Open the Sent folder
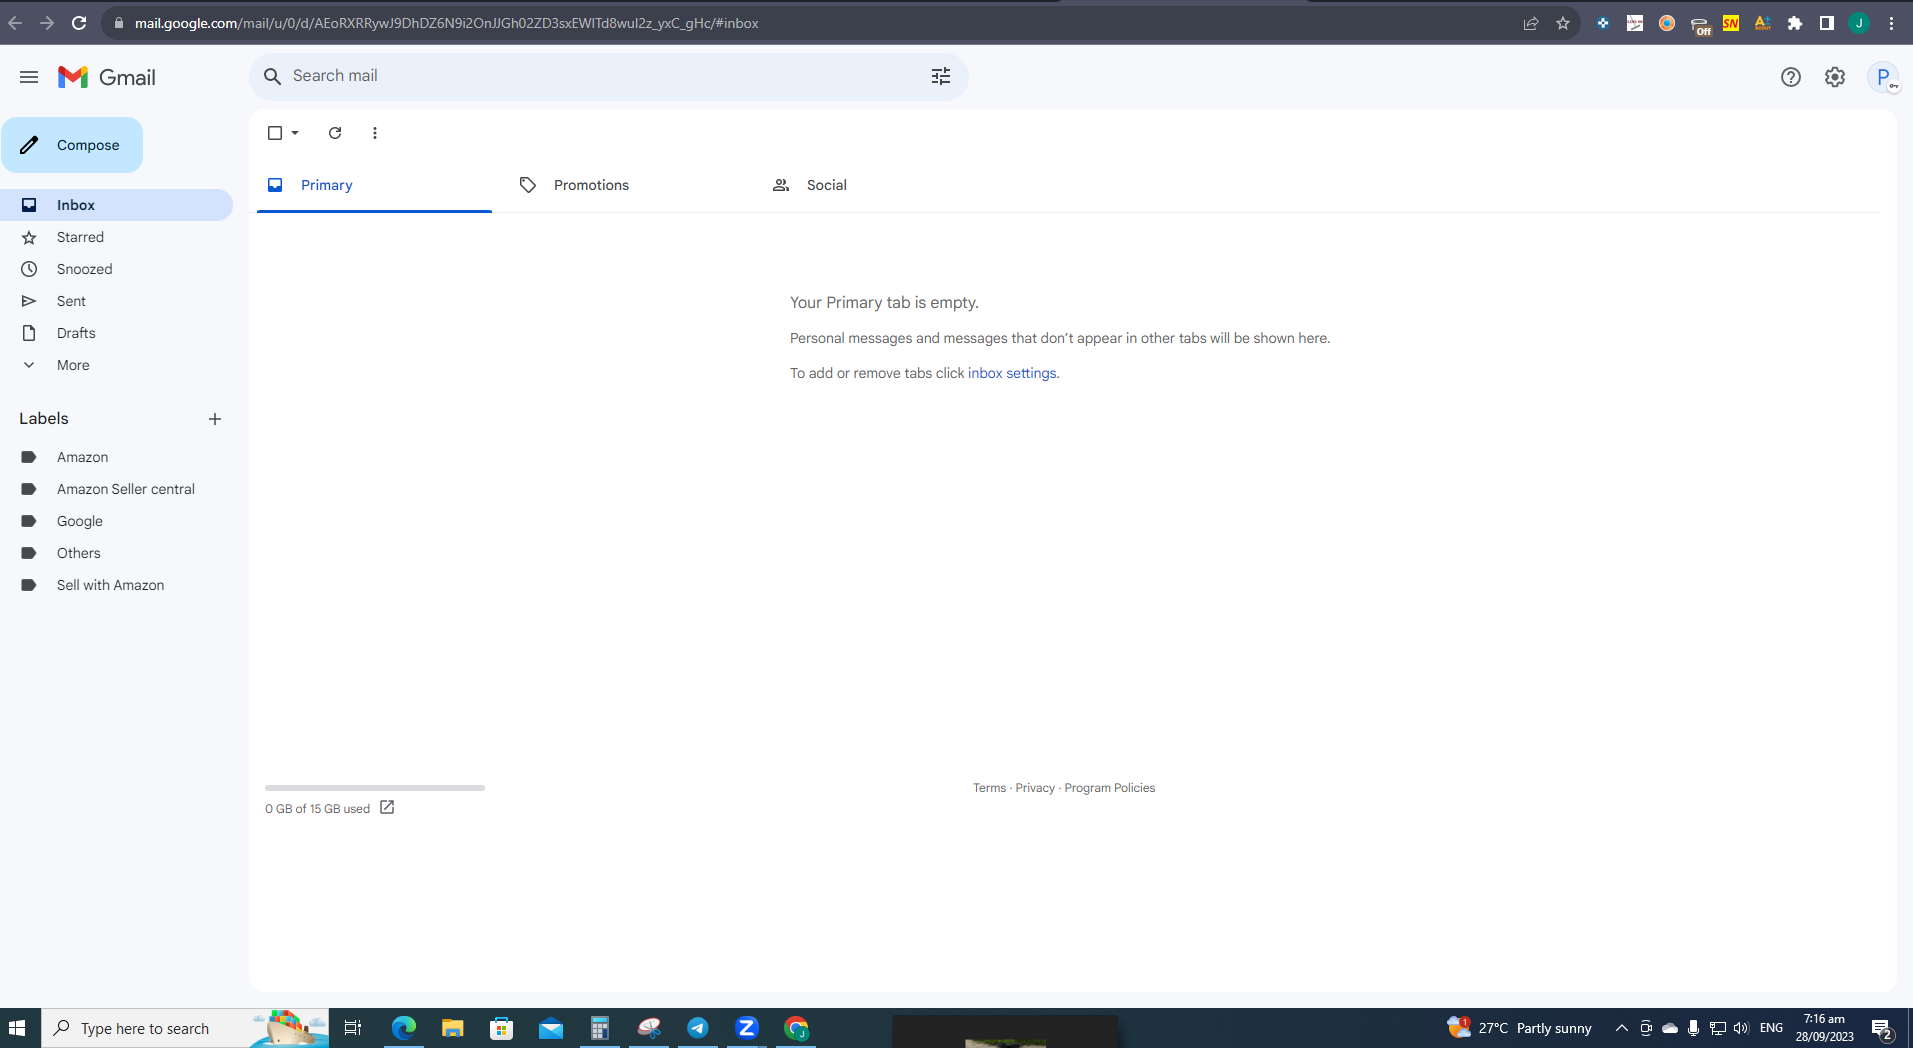This screenshot has width=1913, height=1048. (x=116, y=301)
